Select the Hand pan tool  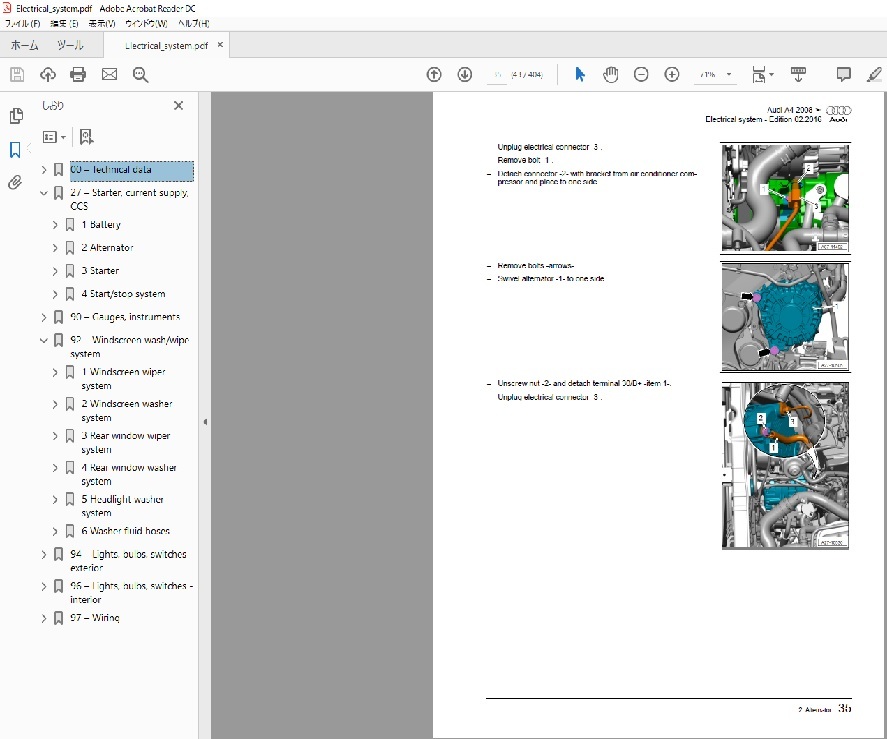(x=610, y=74)
